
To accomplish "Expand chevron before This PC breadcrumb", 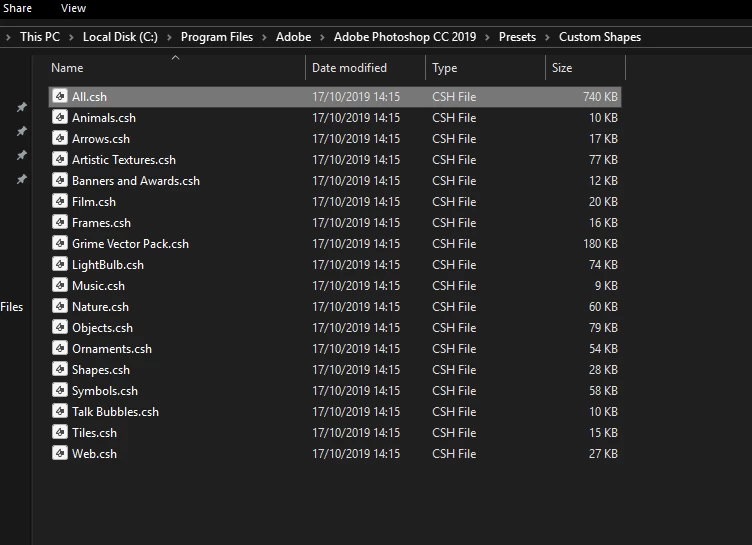I will (x=8, y=37).
